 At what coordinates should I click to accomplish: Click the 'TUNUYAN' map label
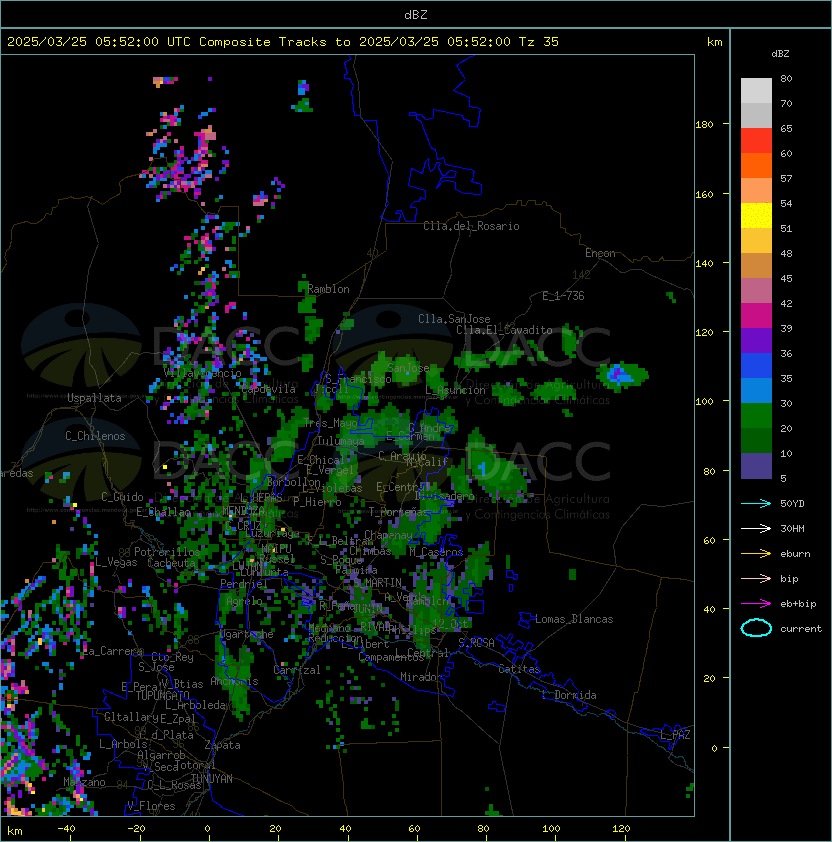tap(212, 779)
